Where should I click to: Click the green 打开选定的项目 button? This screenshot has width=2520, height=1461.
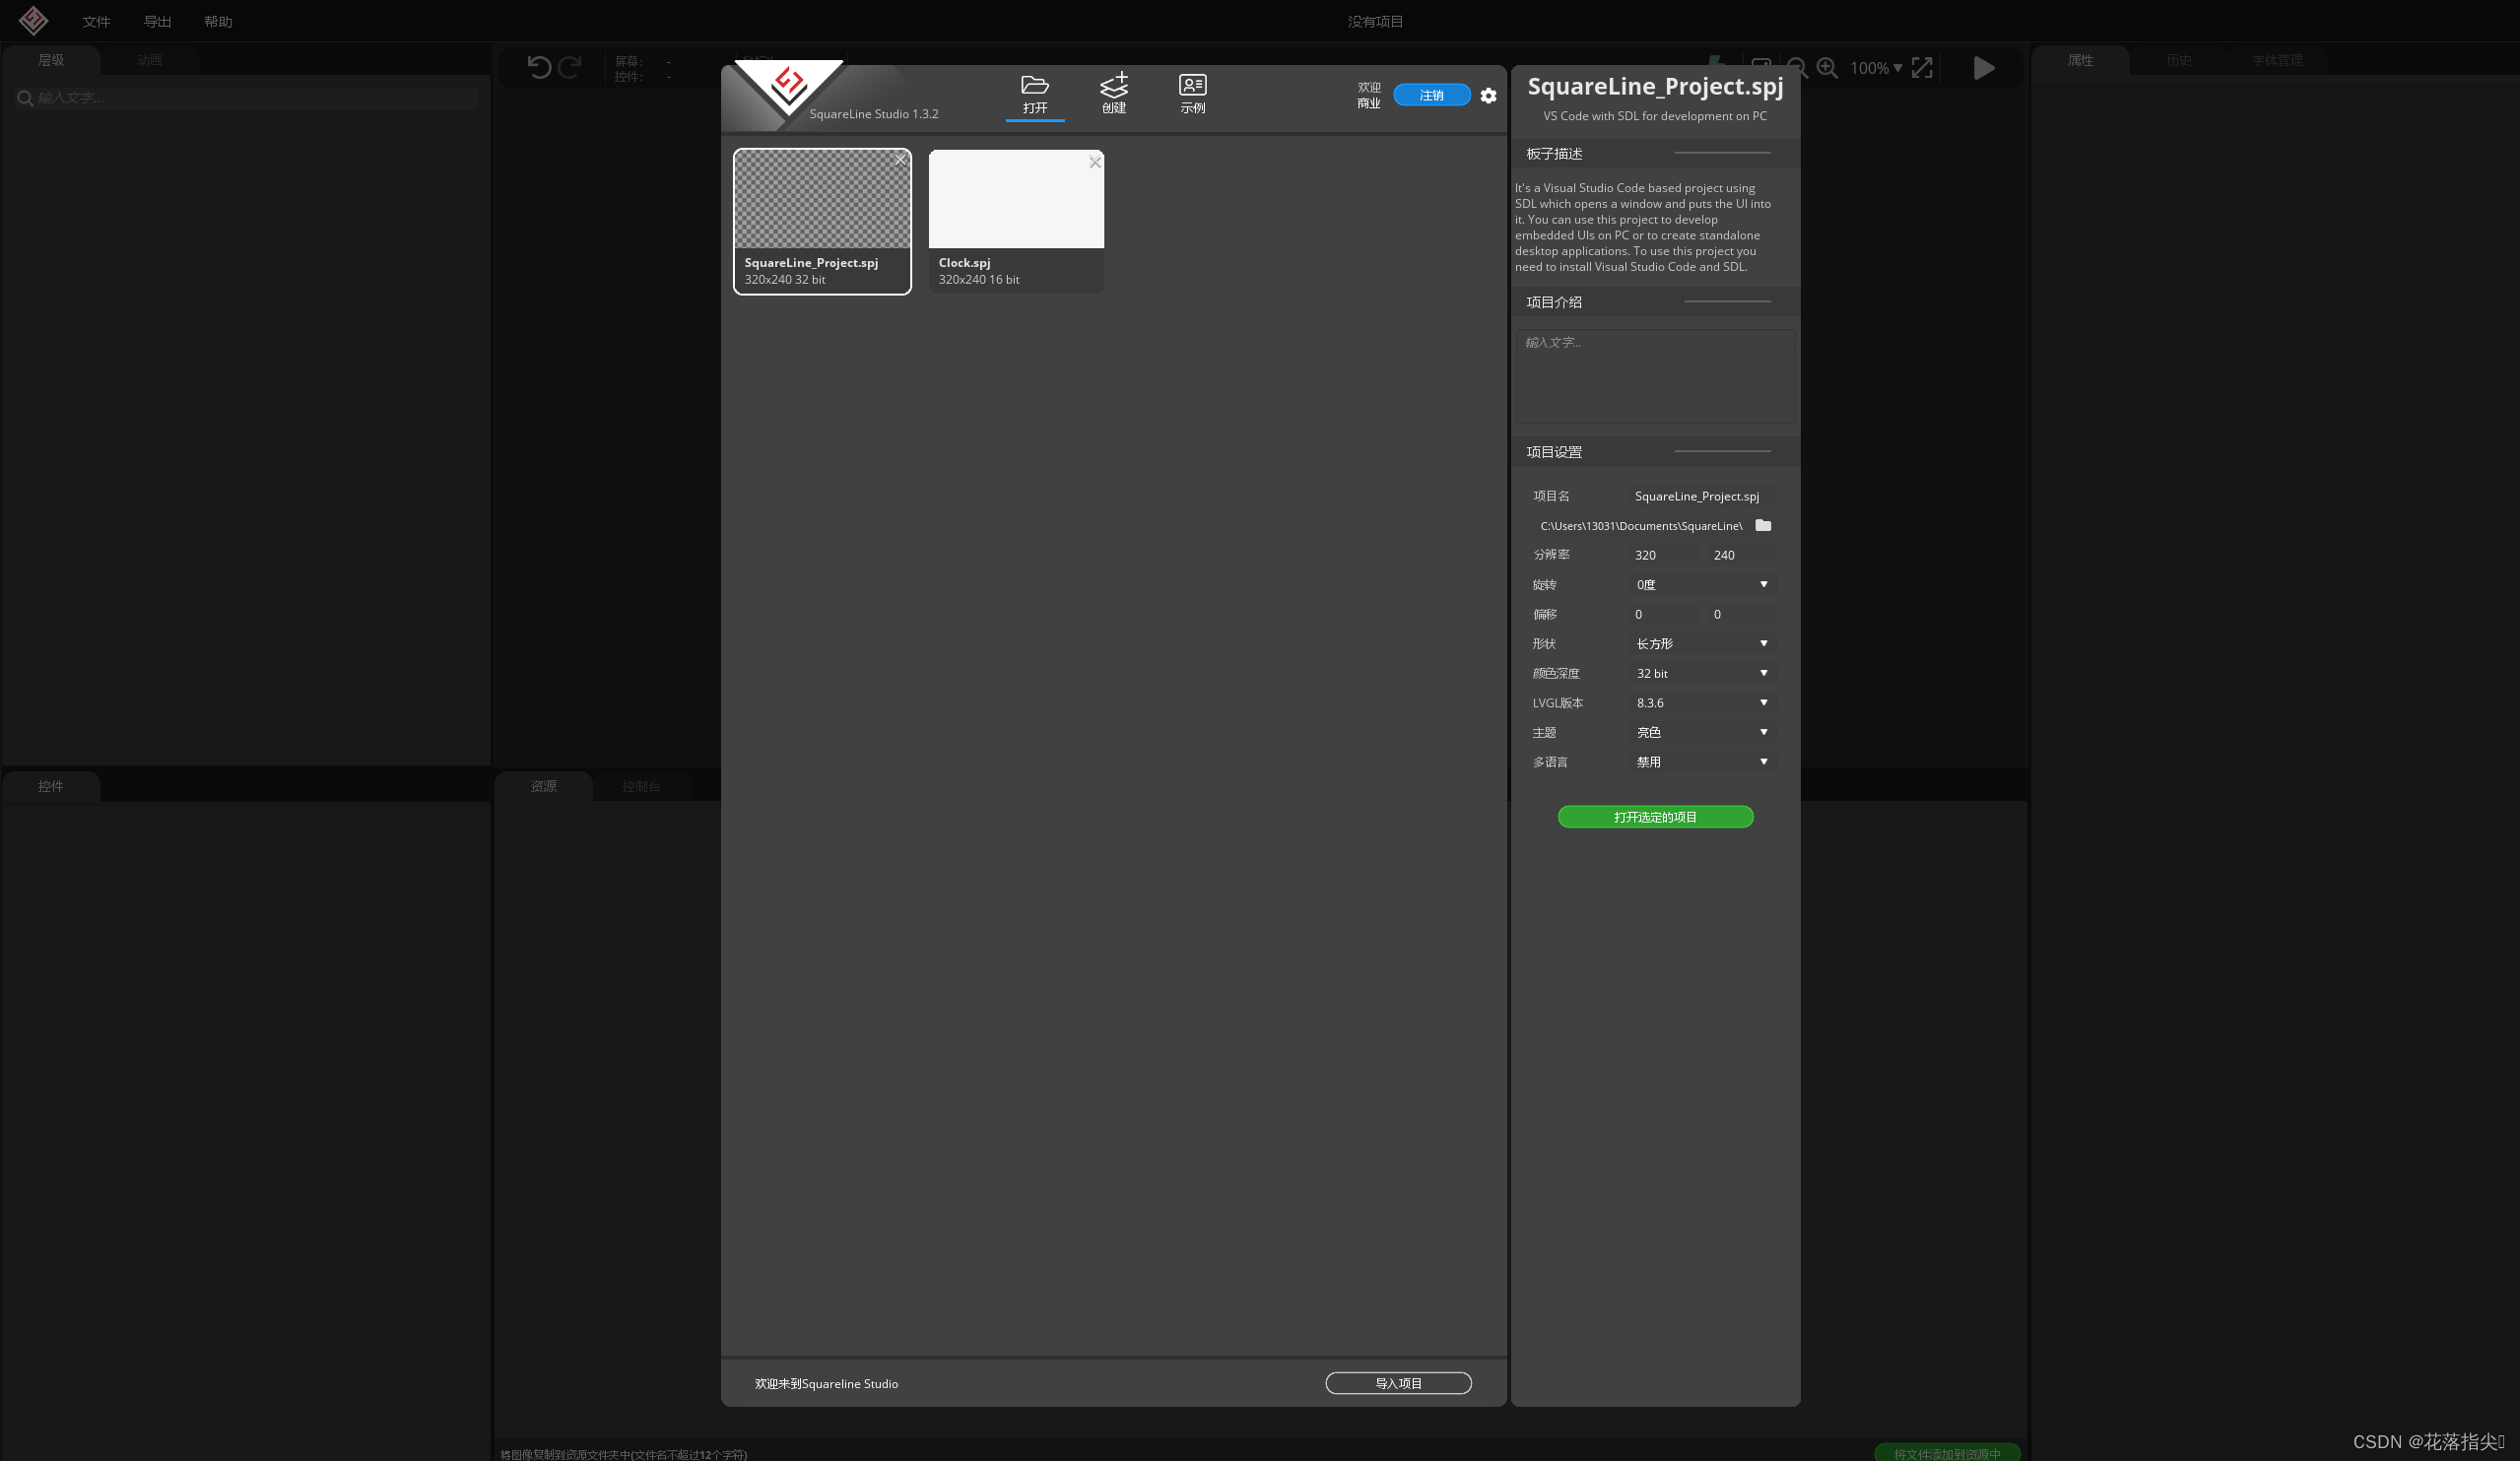pyautogui.click(x=1655, y=817)
